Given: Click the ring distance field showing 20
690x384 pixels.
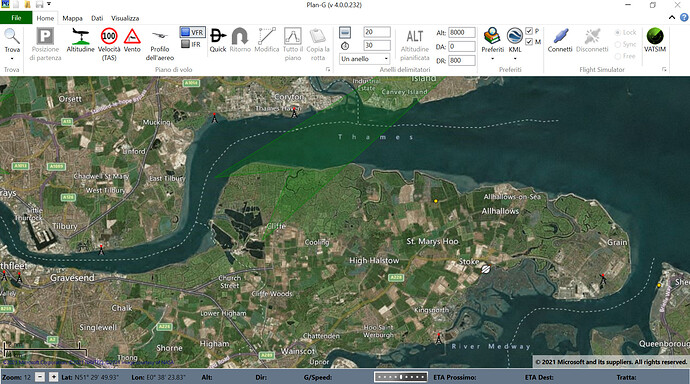Looking at the screenshot, I should (377, 32).
